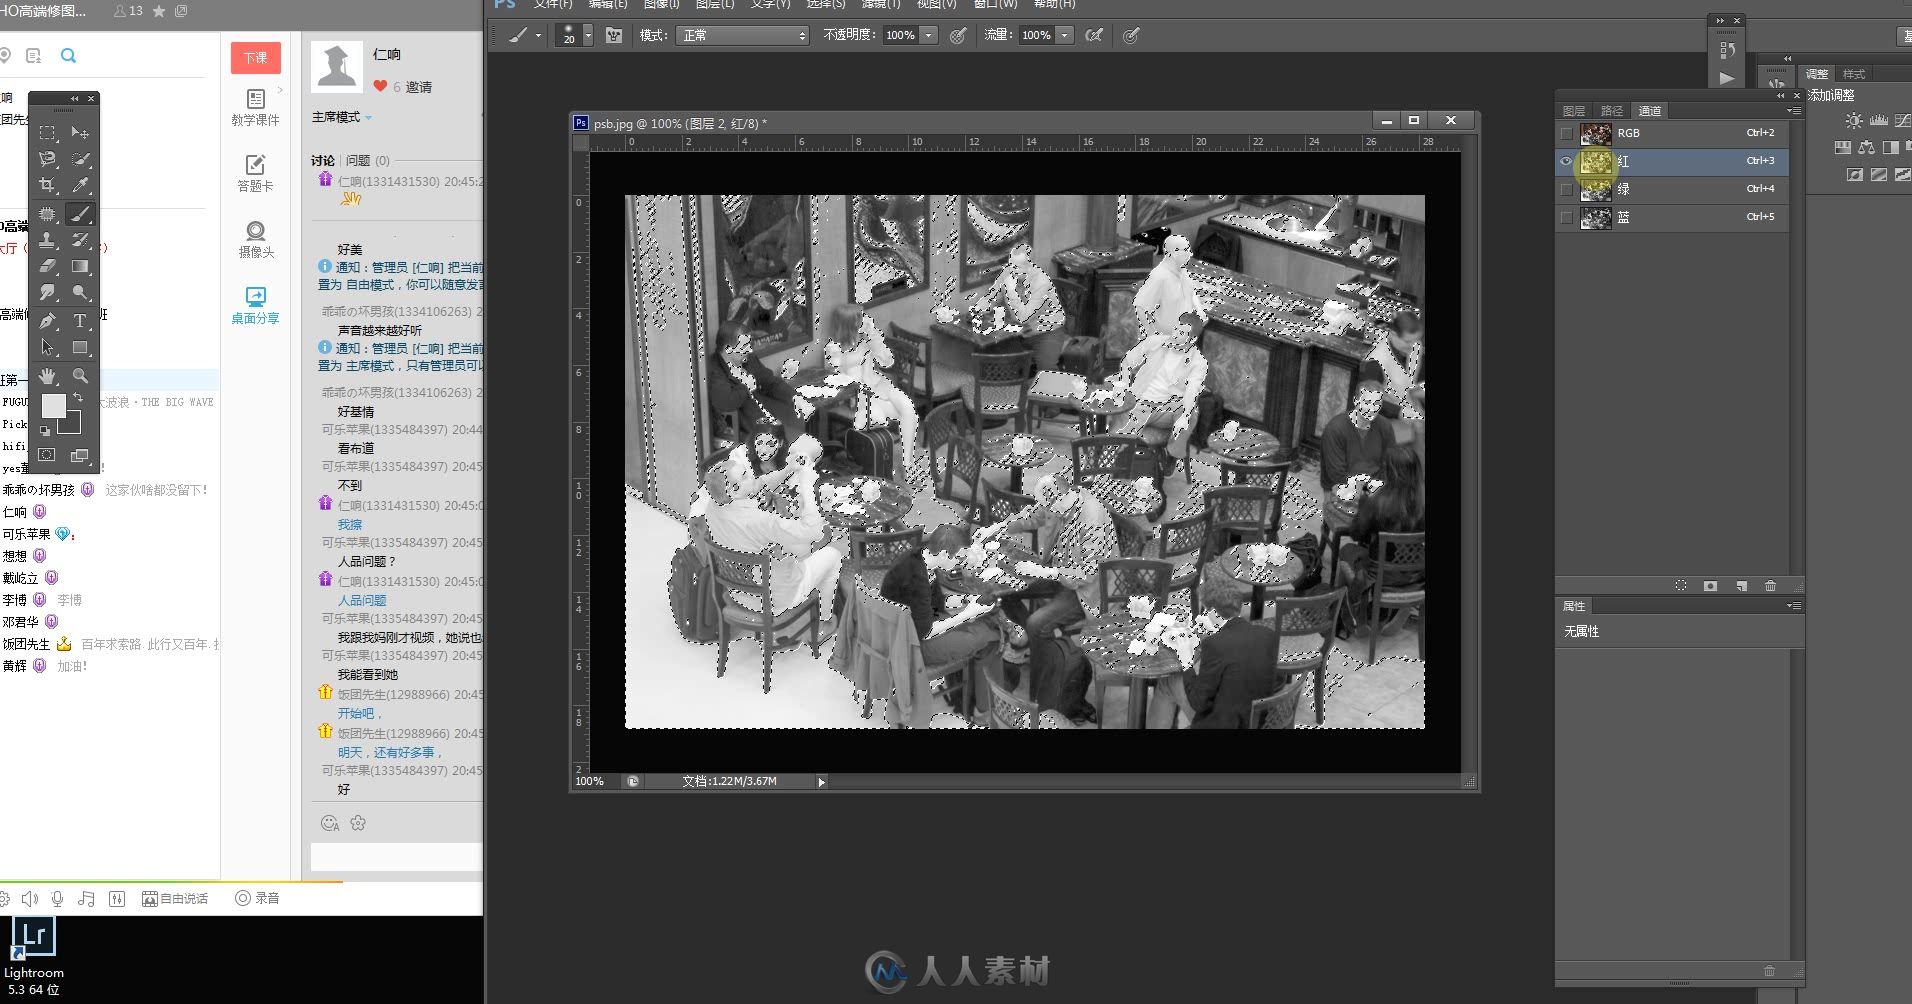Open the 摄像头 camera option
1912x1004 pixels.
(x=255, y=240)
